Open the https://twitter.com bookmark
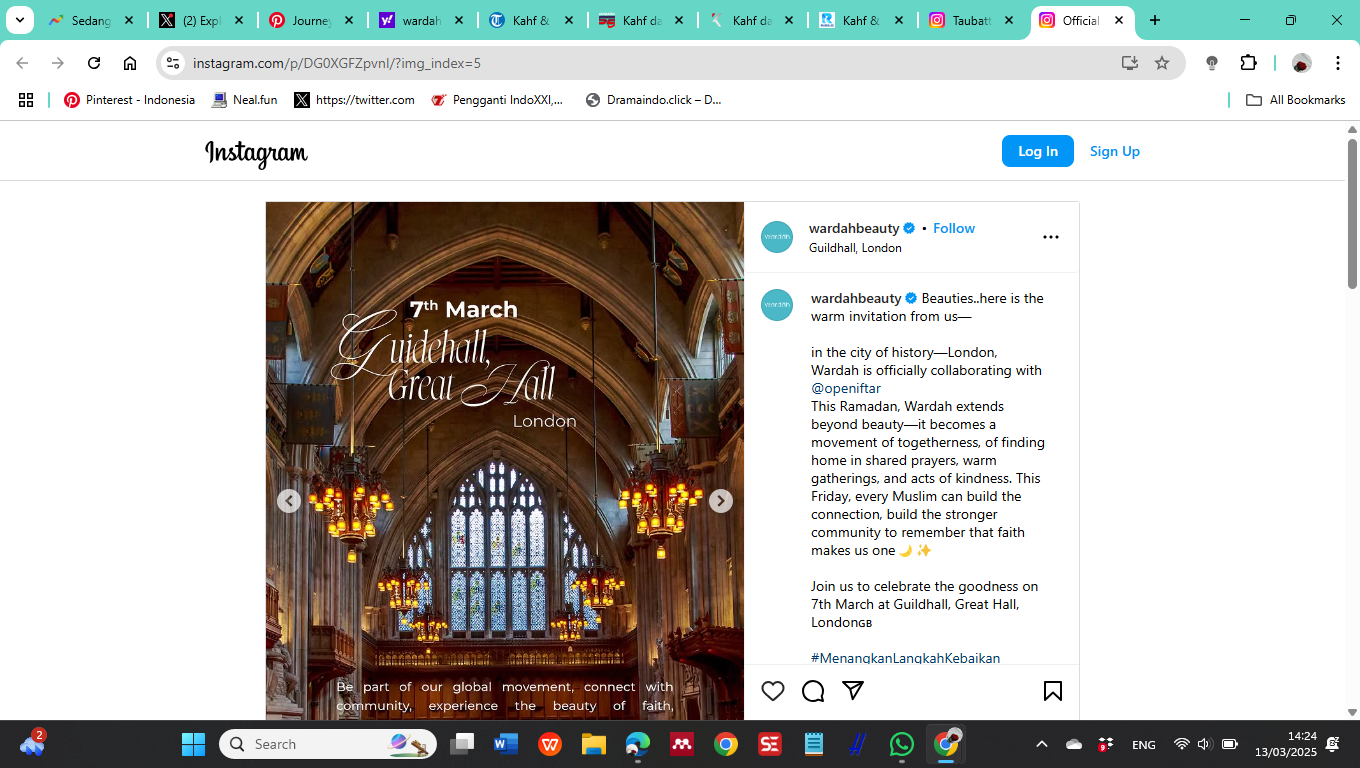The height and width of the screenshot is (768, 1360). 354,100
